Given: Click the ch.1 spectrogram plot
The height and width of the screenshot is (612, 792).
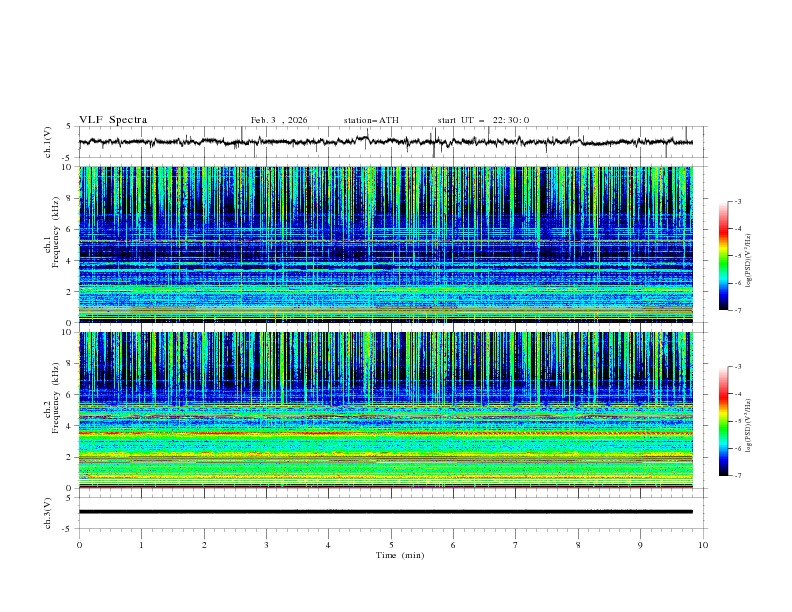Looking at the screenshot, I should coord(385,244).
